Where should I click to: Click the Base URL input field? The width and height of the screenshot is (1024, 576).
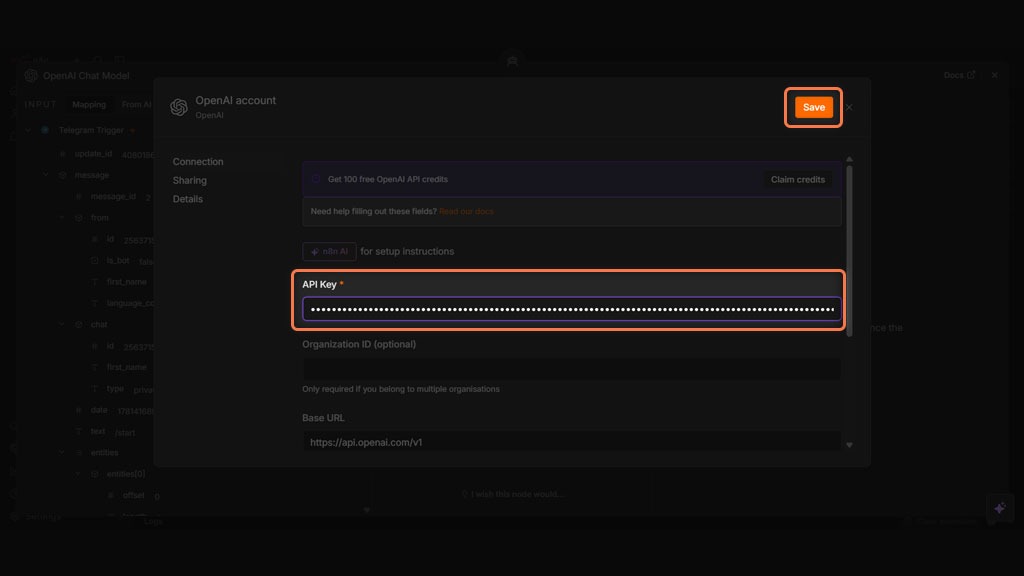coord(571,442)
